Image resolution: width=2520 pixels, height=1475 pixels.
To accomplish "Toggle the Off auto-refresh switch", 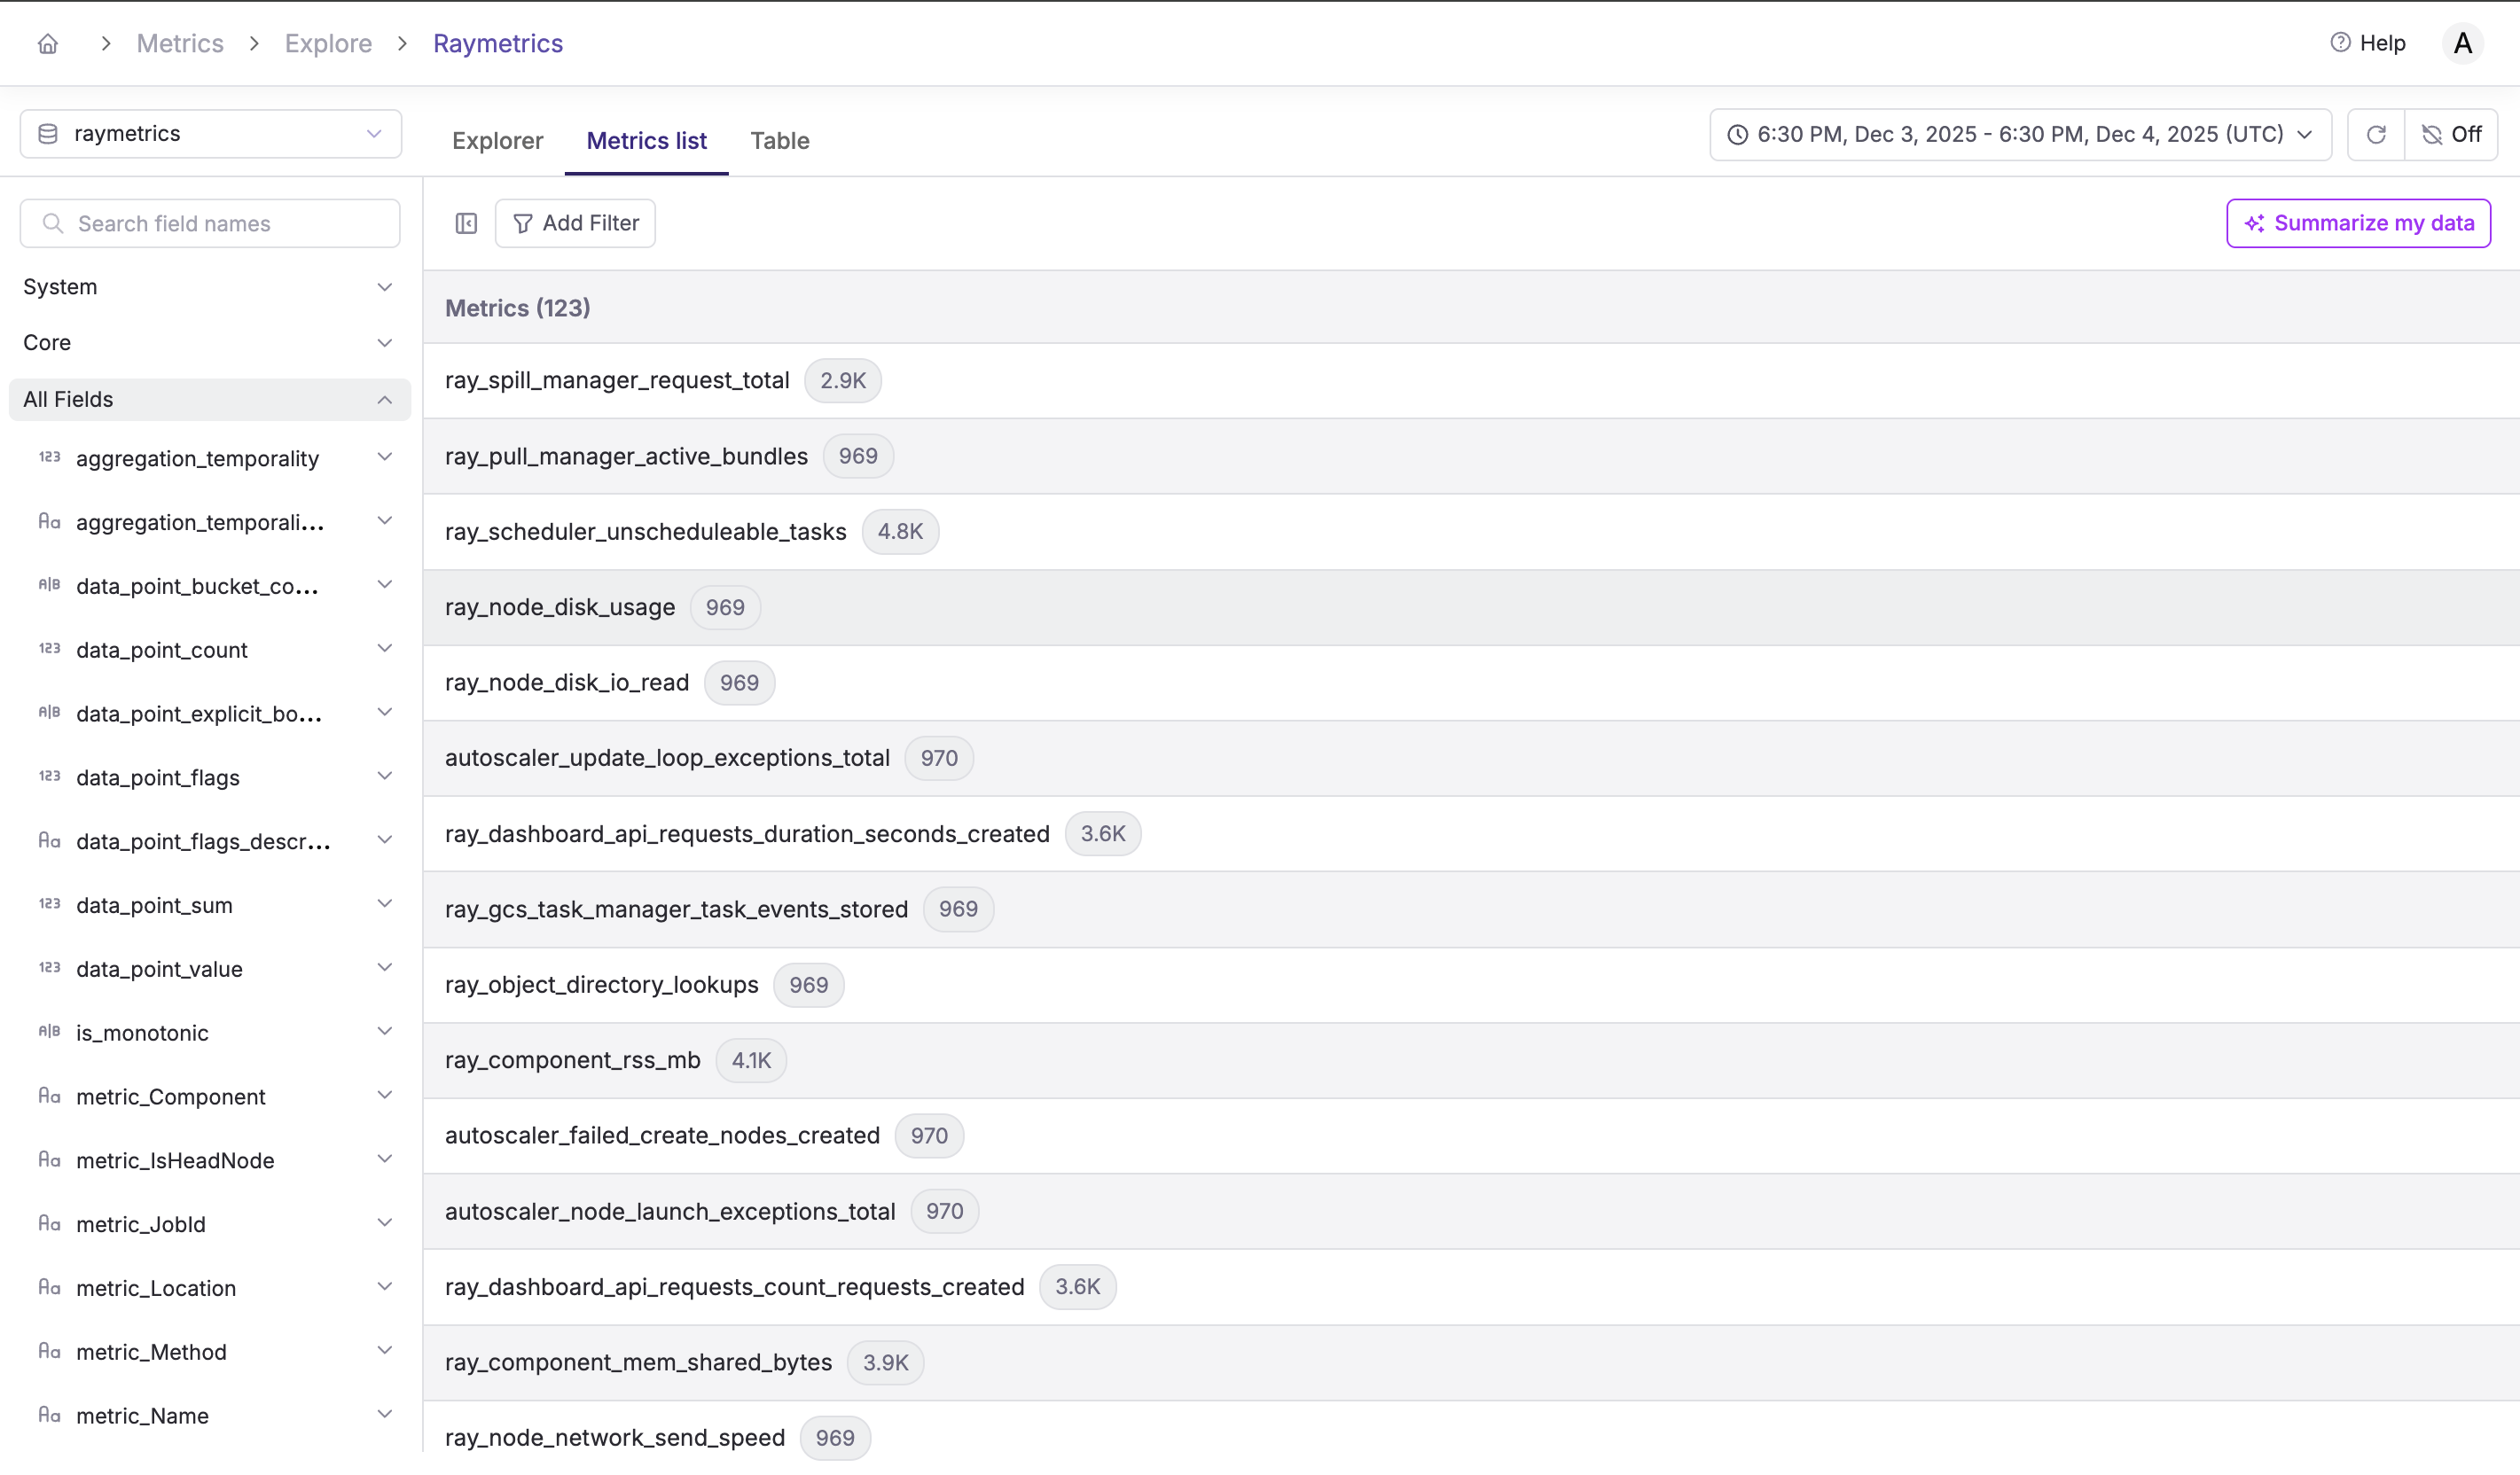I will pyautogui.click(x=2451, y=134).
